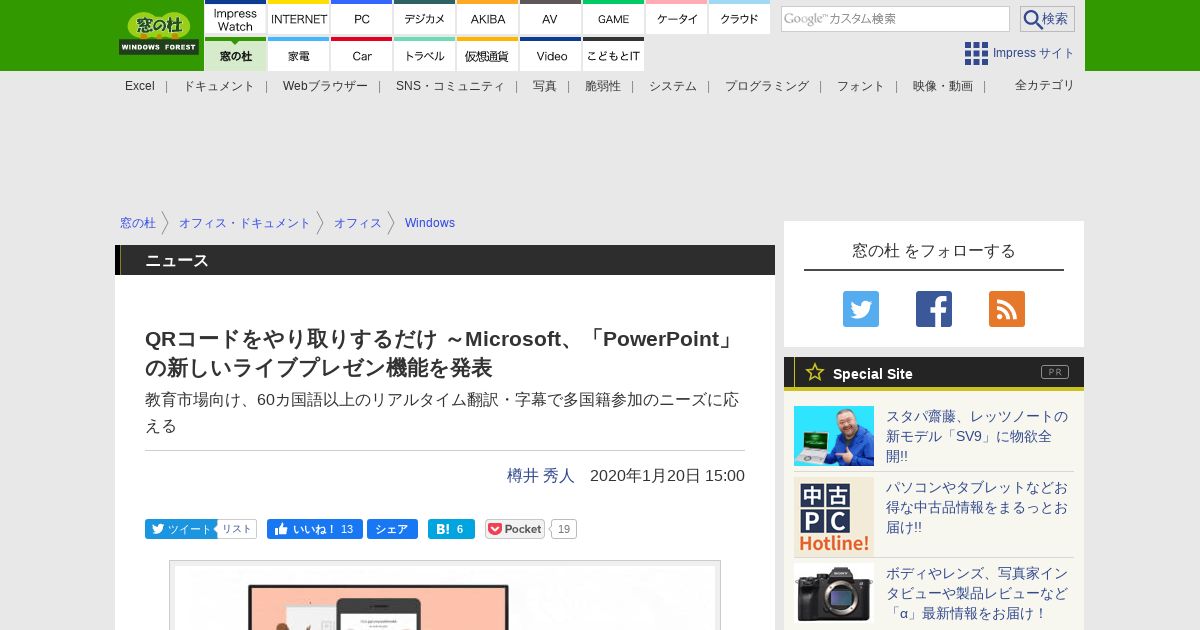Open the フォント category
This screenshot has height=630, width=1200.
pos(861,86)
